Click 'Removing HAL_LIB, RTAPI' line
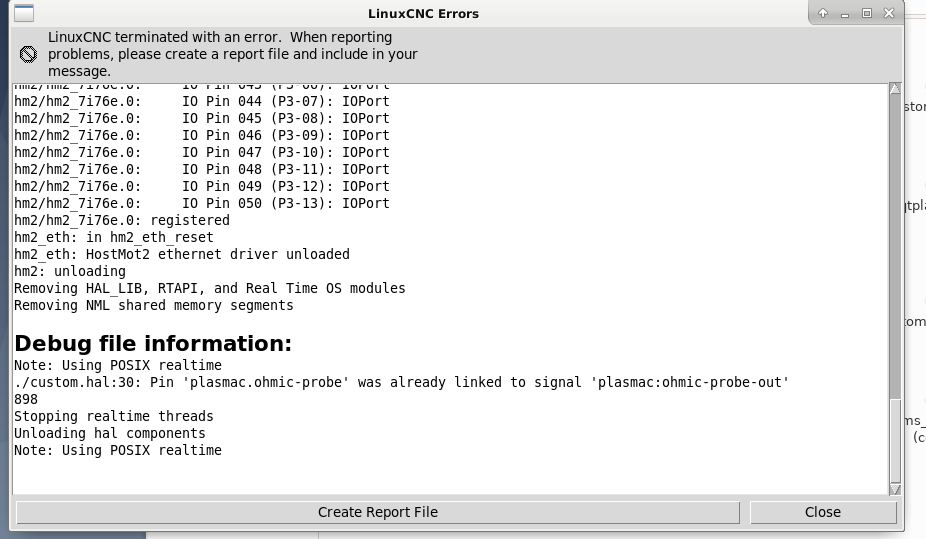This screenshot has height=539, width=926. [x=210, y=289]
